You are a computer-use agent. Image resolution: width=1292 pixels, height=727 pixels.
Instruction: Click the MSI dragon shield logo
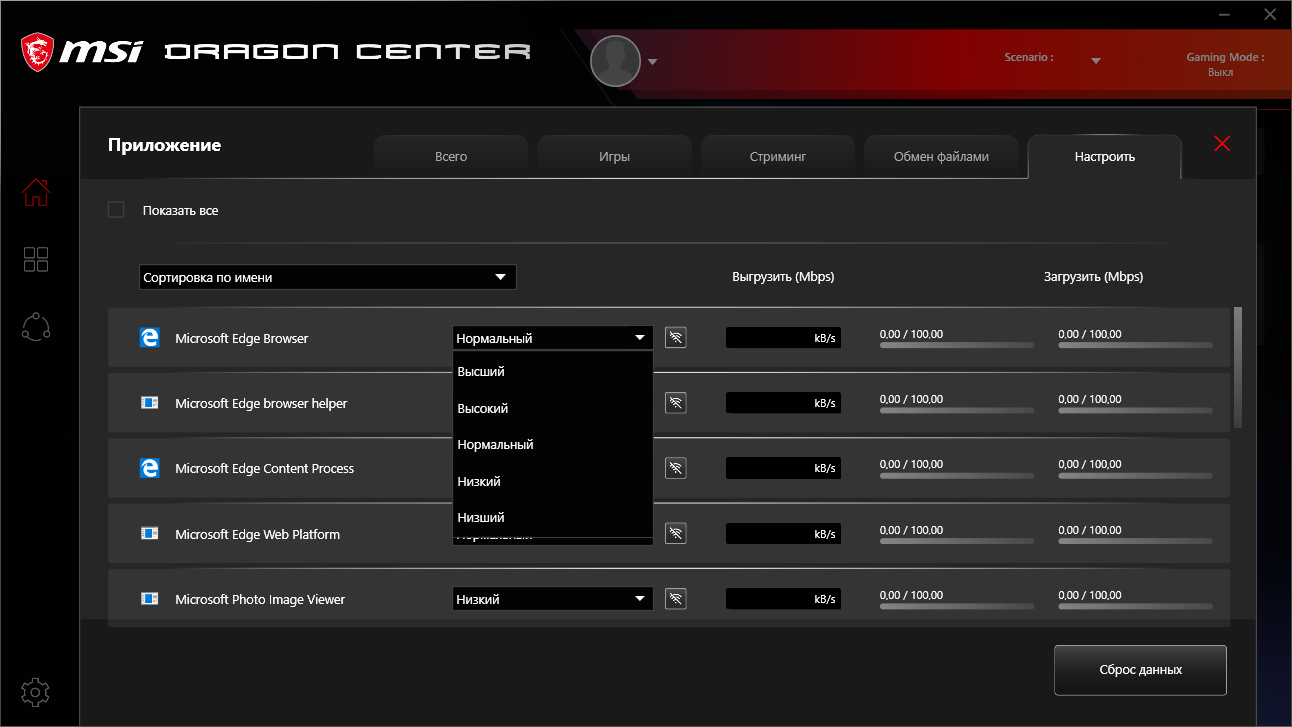pyautogui.click(x=38, y=52)
